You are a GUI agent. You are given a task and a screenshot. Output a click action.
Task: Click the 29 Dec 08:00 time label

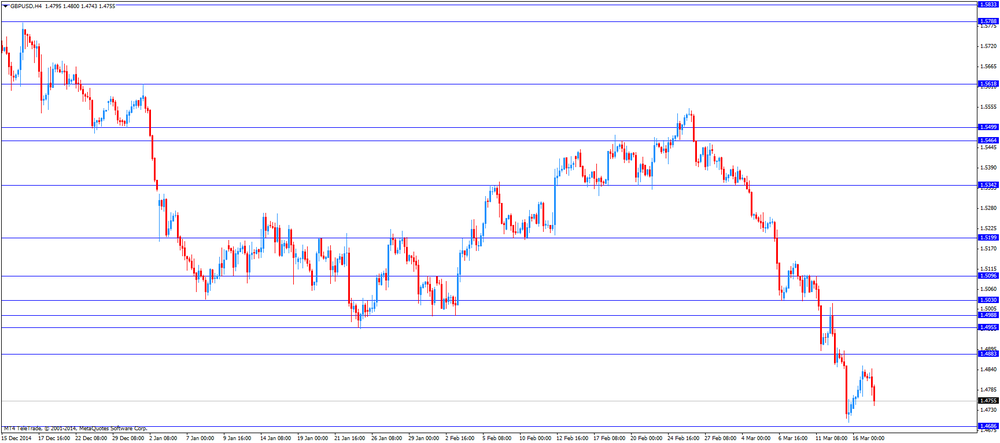(130, 439)
